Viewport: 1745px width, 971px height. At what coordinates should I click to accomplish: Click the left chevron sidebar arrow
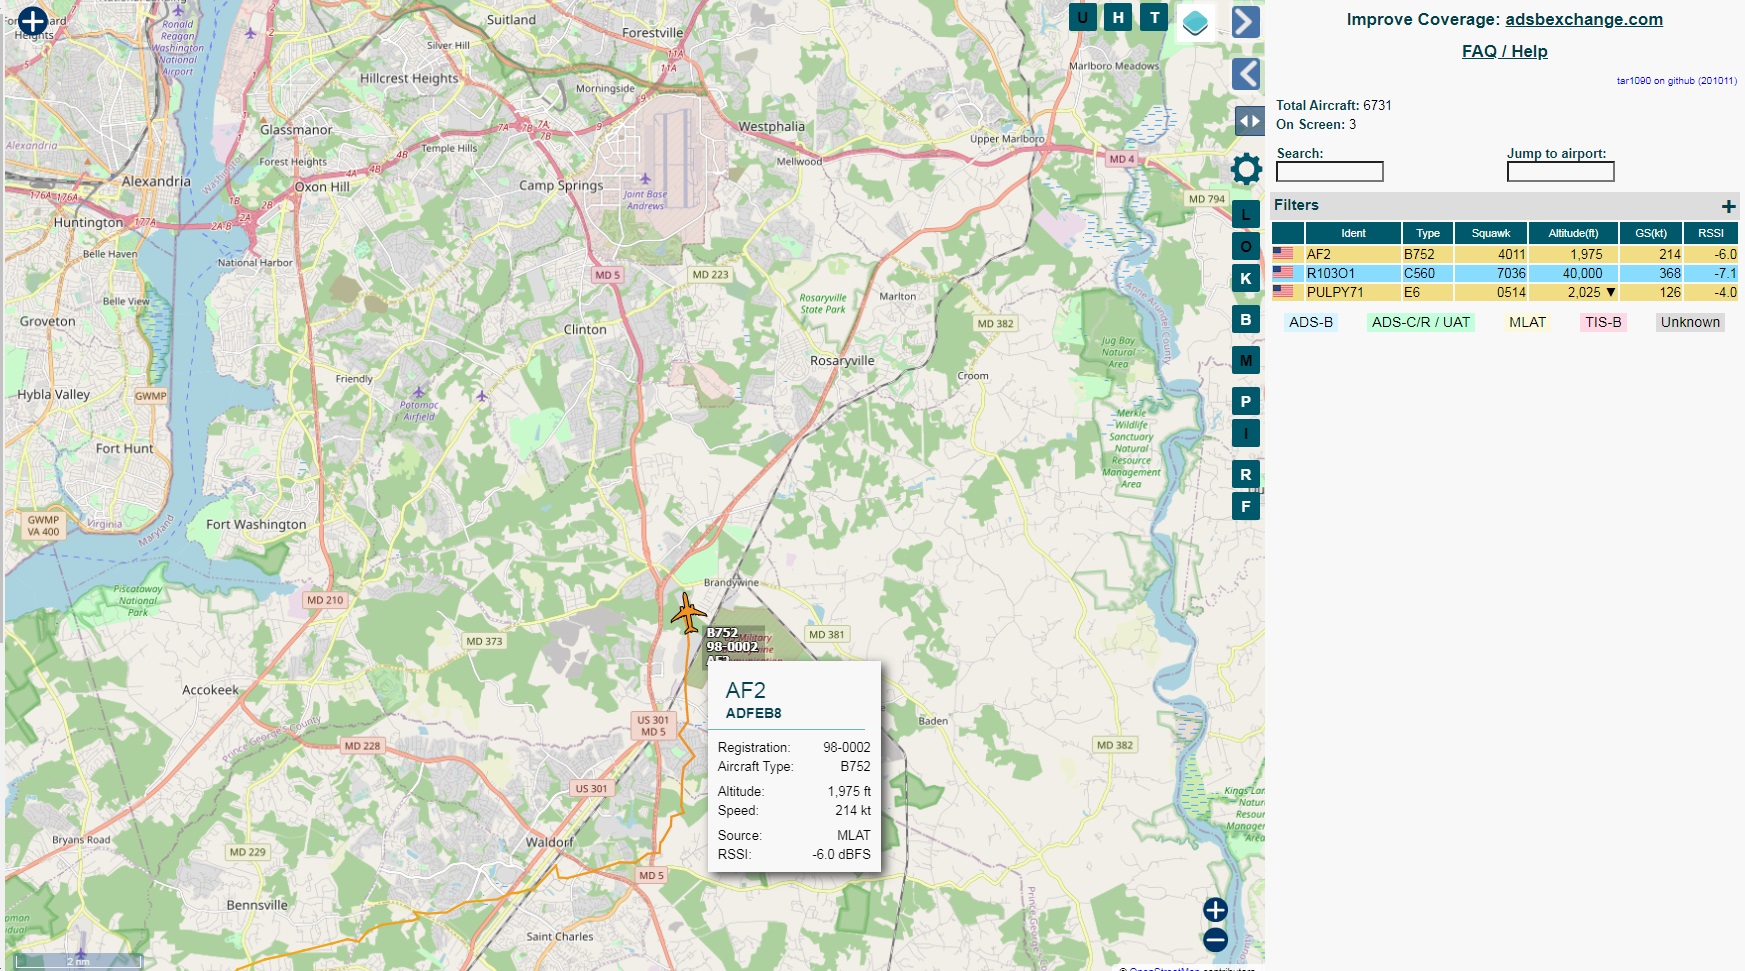pyautogui.click(x=1245, y=74)
